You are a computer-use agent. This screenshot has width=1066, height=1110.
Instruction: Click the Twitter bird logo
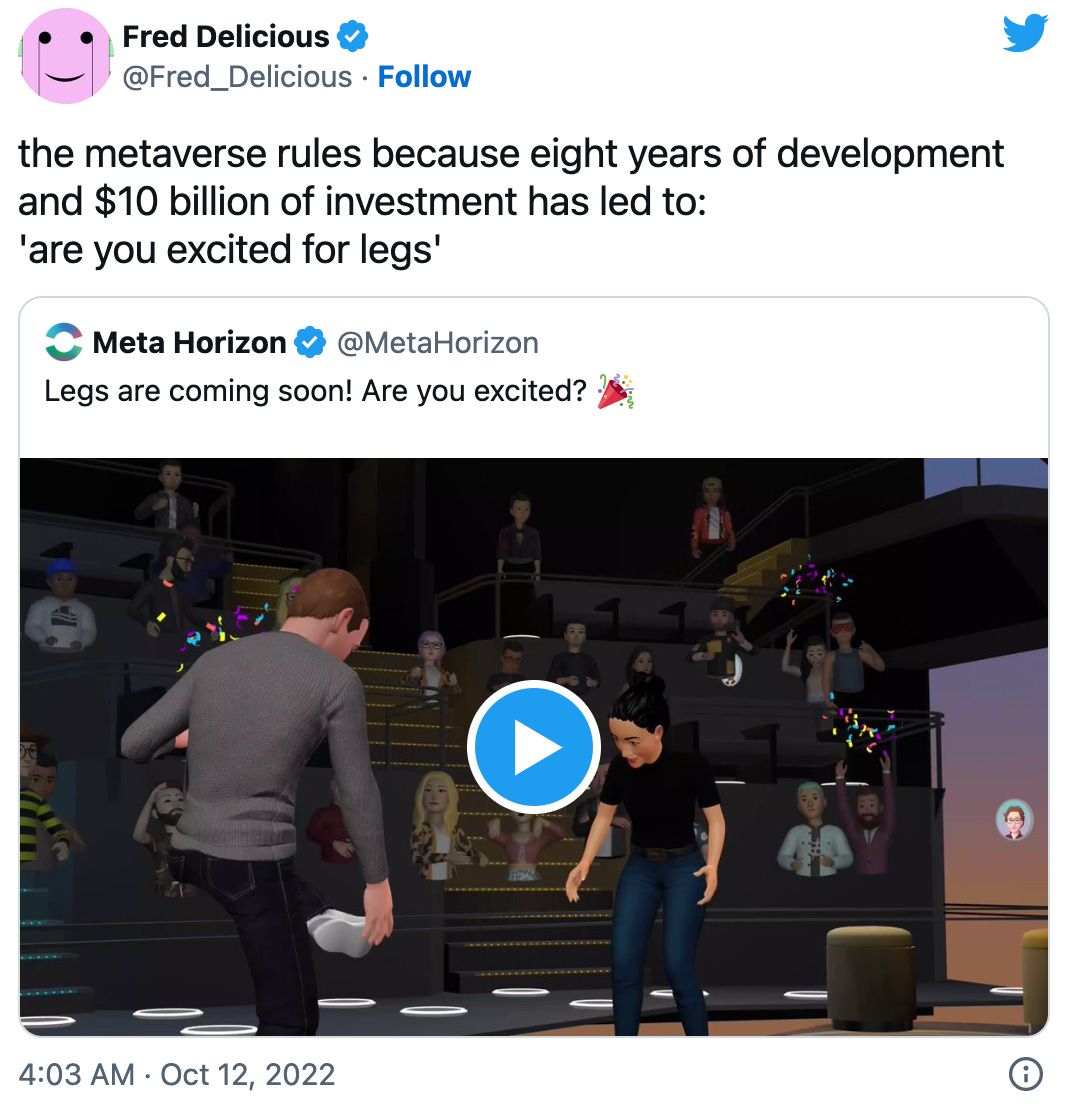tap(1024, 35)
